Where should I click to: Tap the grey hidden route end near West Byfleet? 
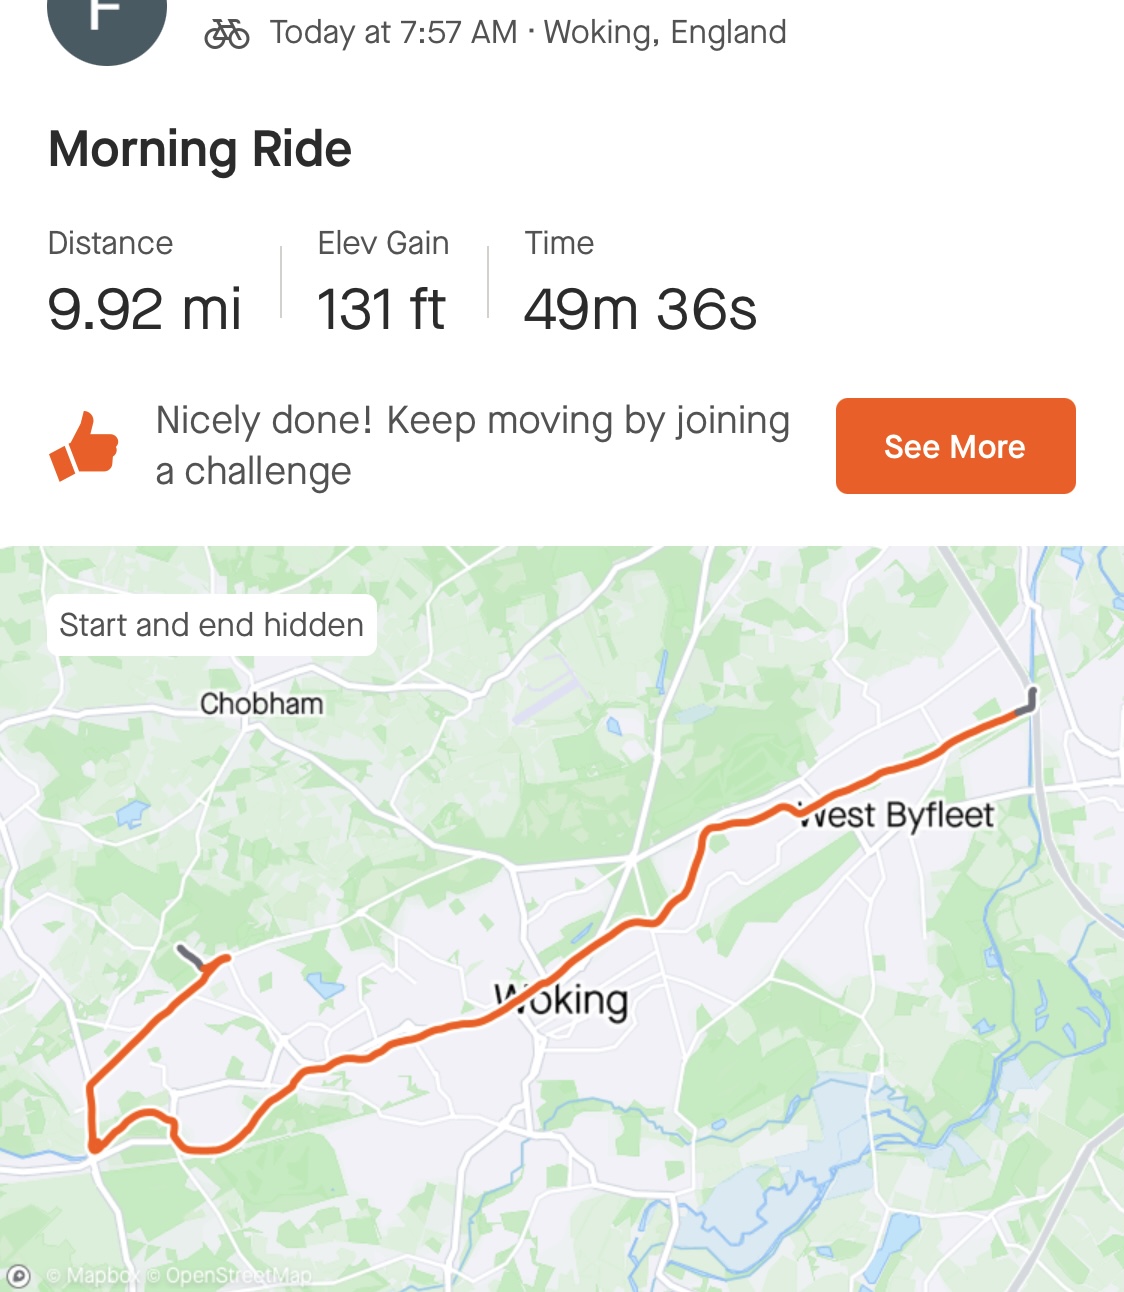click(x=1028, y=702)
